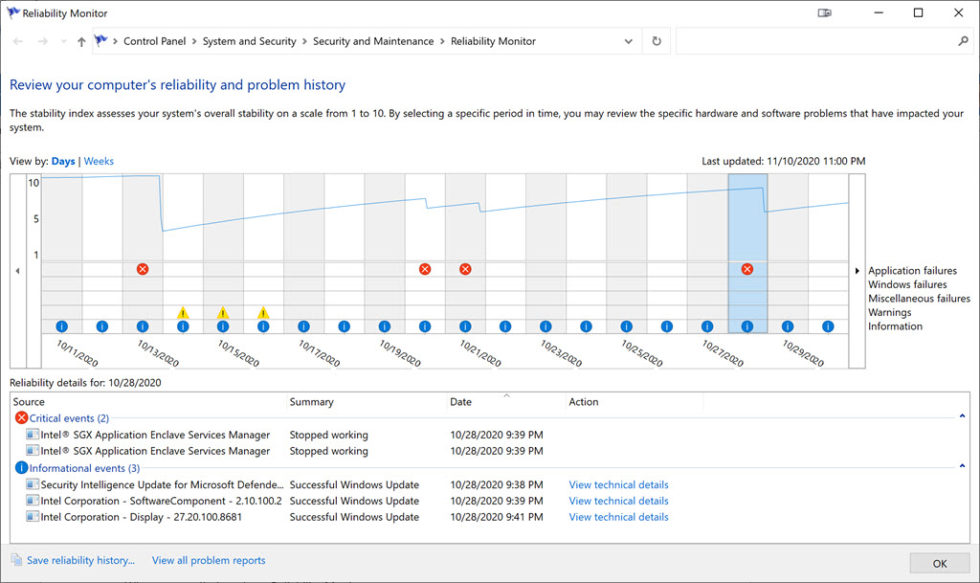Click the red error icon in the highlighted 10/27/2020 column
This screenshot has height=583, width=980.
pos(746,268)
